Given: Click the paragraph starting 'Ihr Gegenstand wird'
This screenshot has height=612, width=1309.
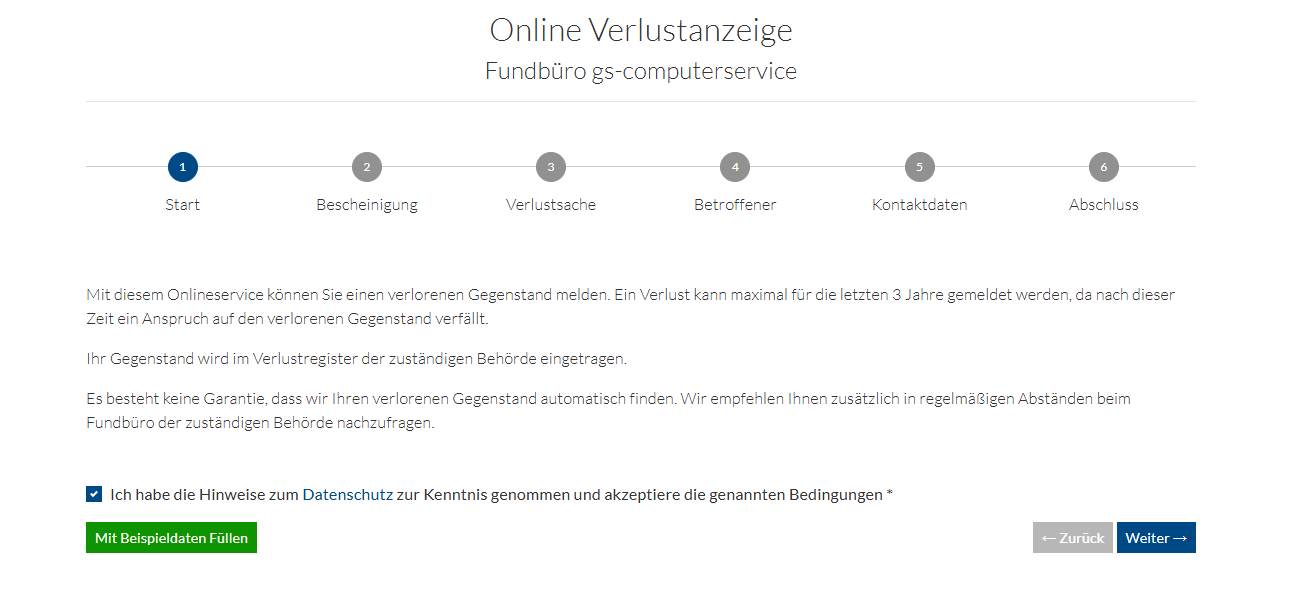Looking at the screenshot, I should pos(356,359).
